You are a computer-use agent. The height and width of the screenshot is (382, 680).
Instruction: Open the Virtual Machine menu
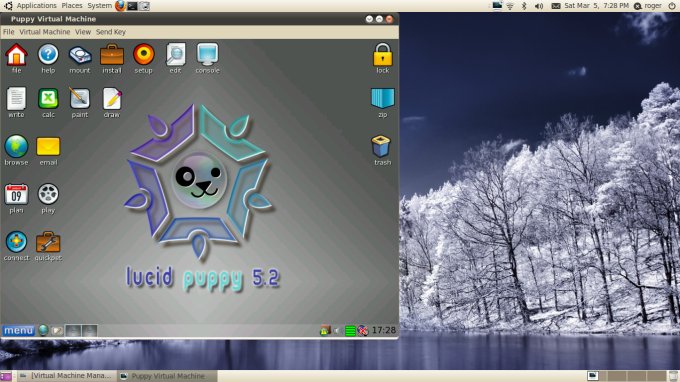point(45,32)
